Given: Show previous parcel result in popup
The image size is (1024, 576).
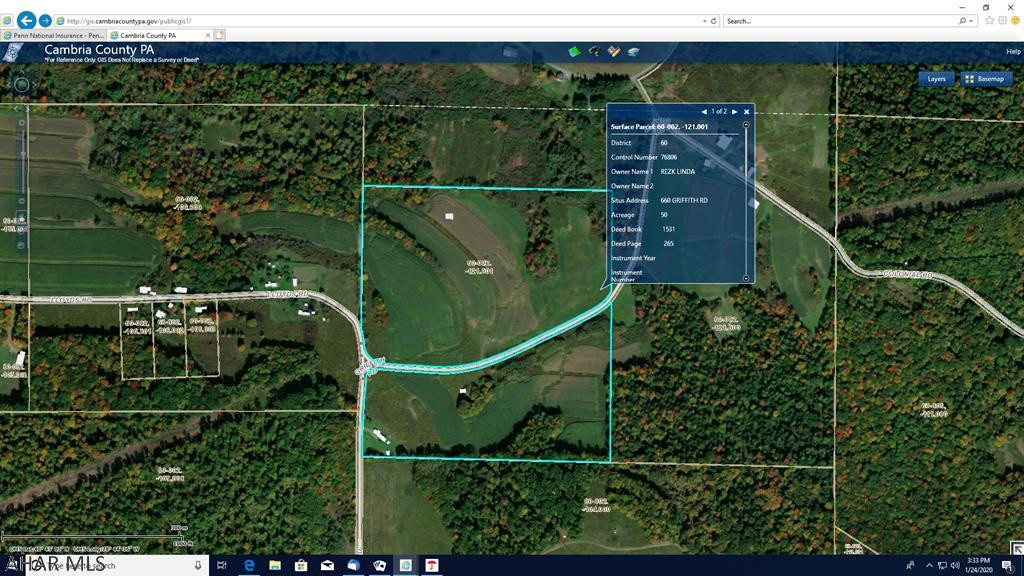Looking at the screenshot, I should click(x=703, y=112).
